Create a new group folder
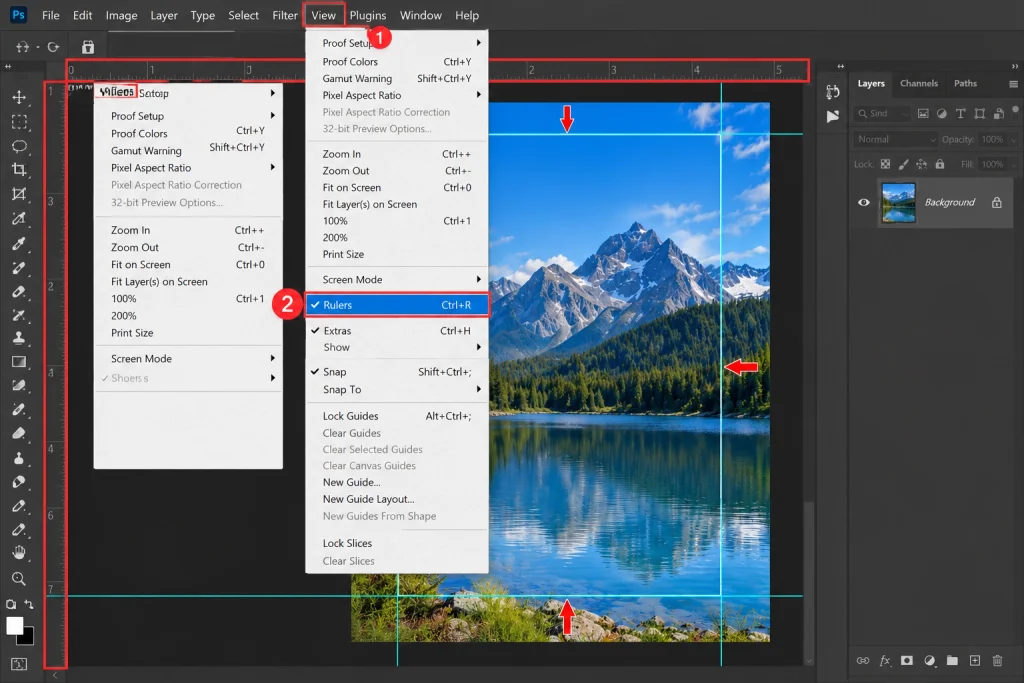The image size is (1024, 683). coord(952,661)
